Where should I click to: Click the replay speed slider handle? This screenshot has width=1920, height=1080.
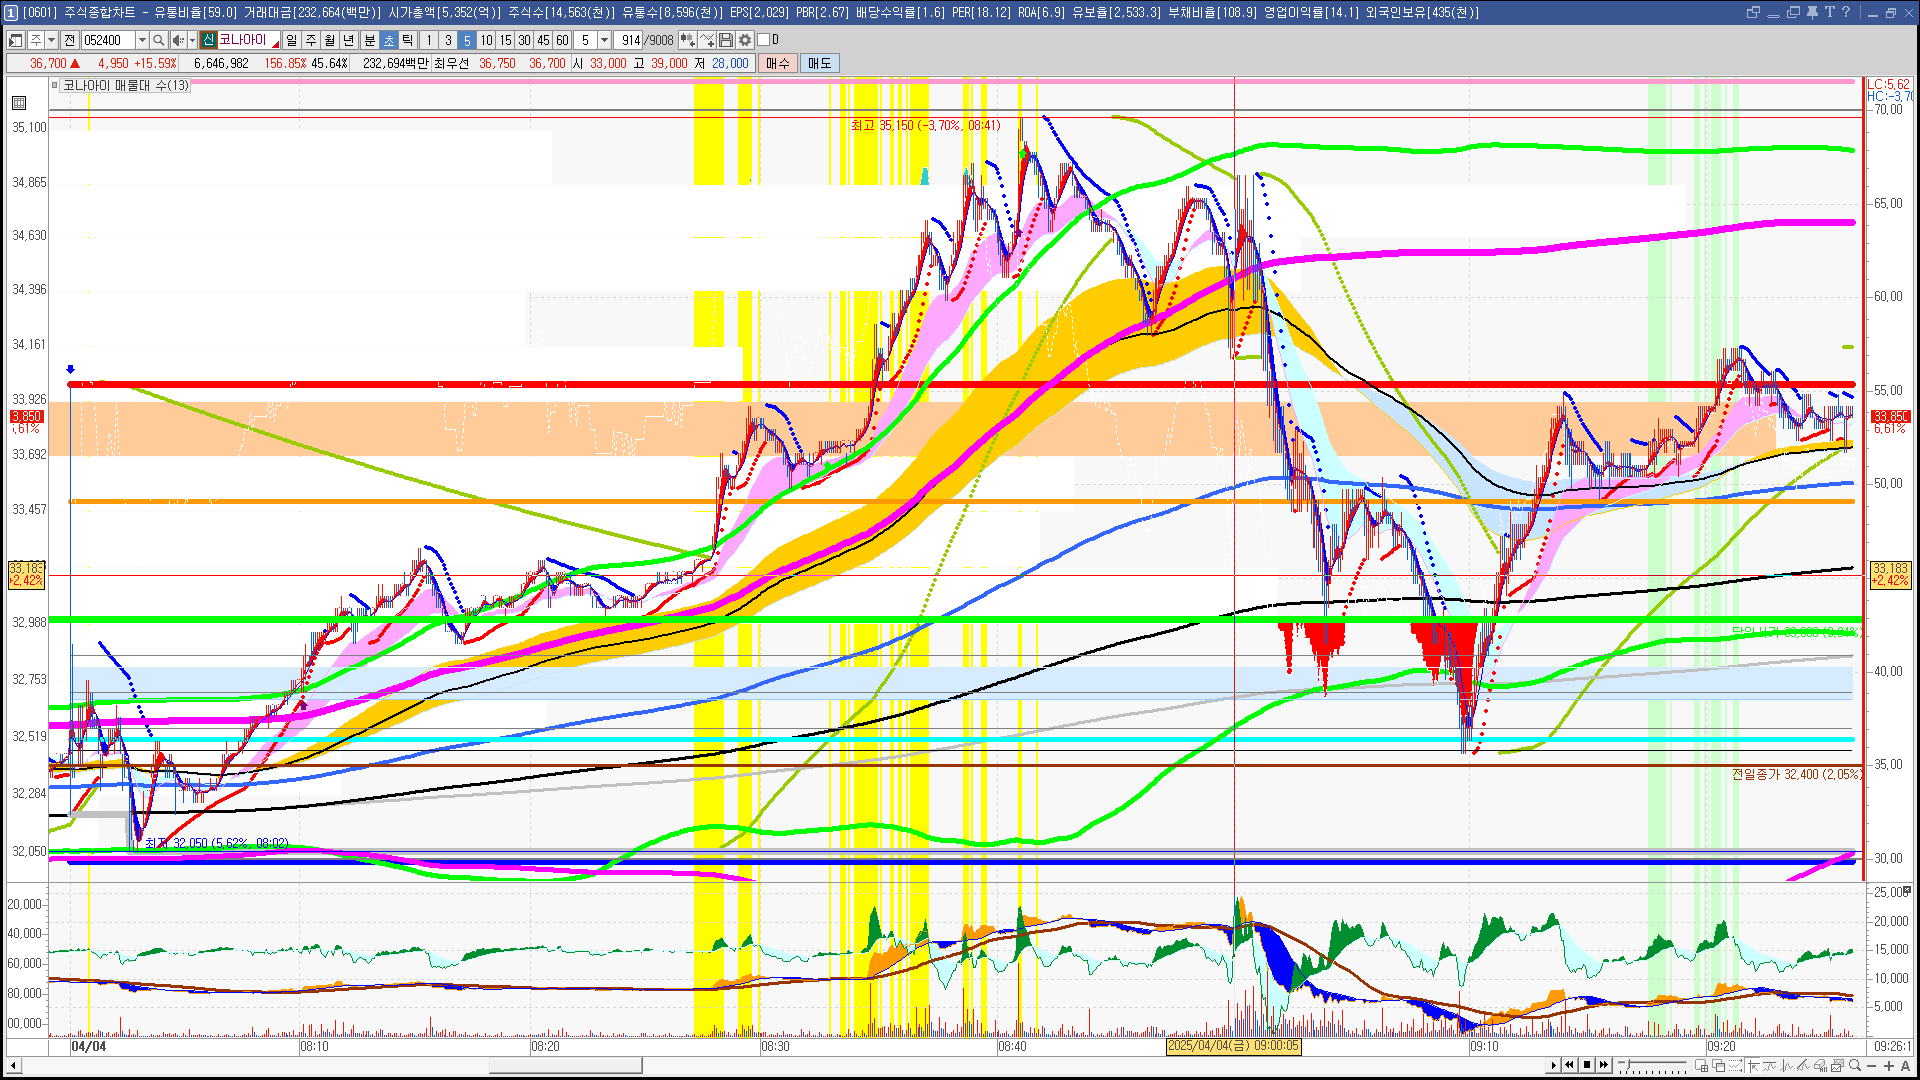pos(1626,1065)
